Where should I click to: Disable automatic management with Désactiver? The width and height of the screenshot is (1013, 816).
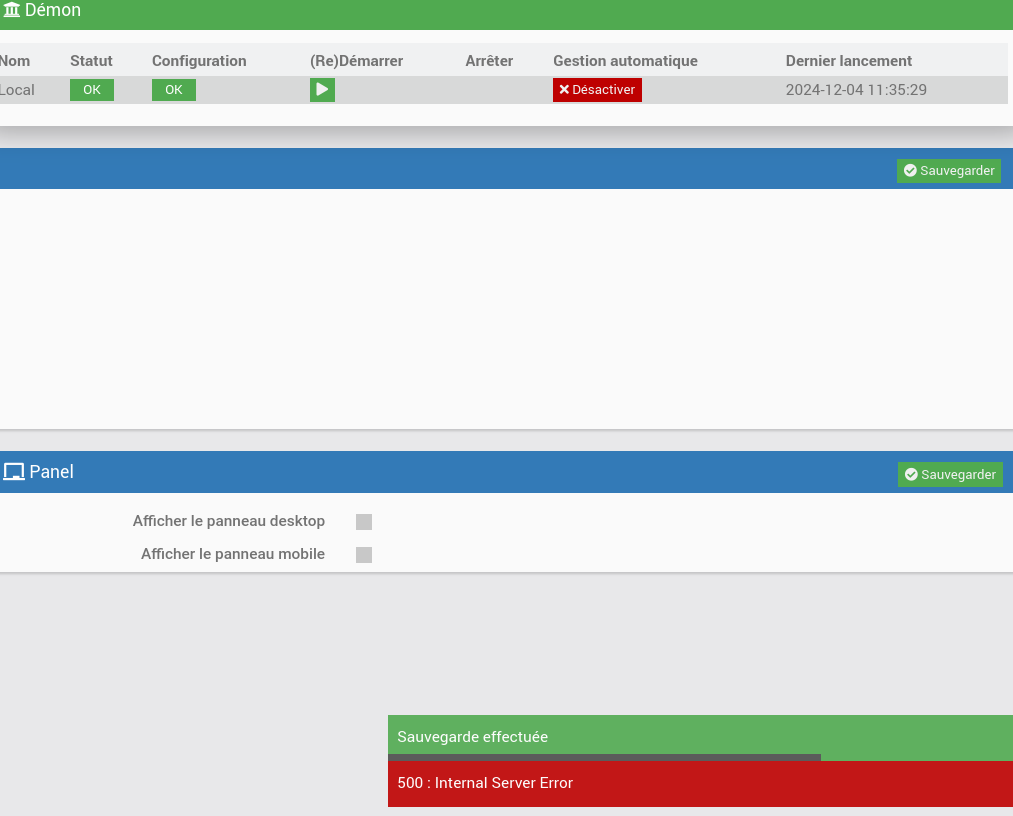[597, 90]
